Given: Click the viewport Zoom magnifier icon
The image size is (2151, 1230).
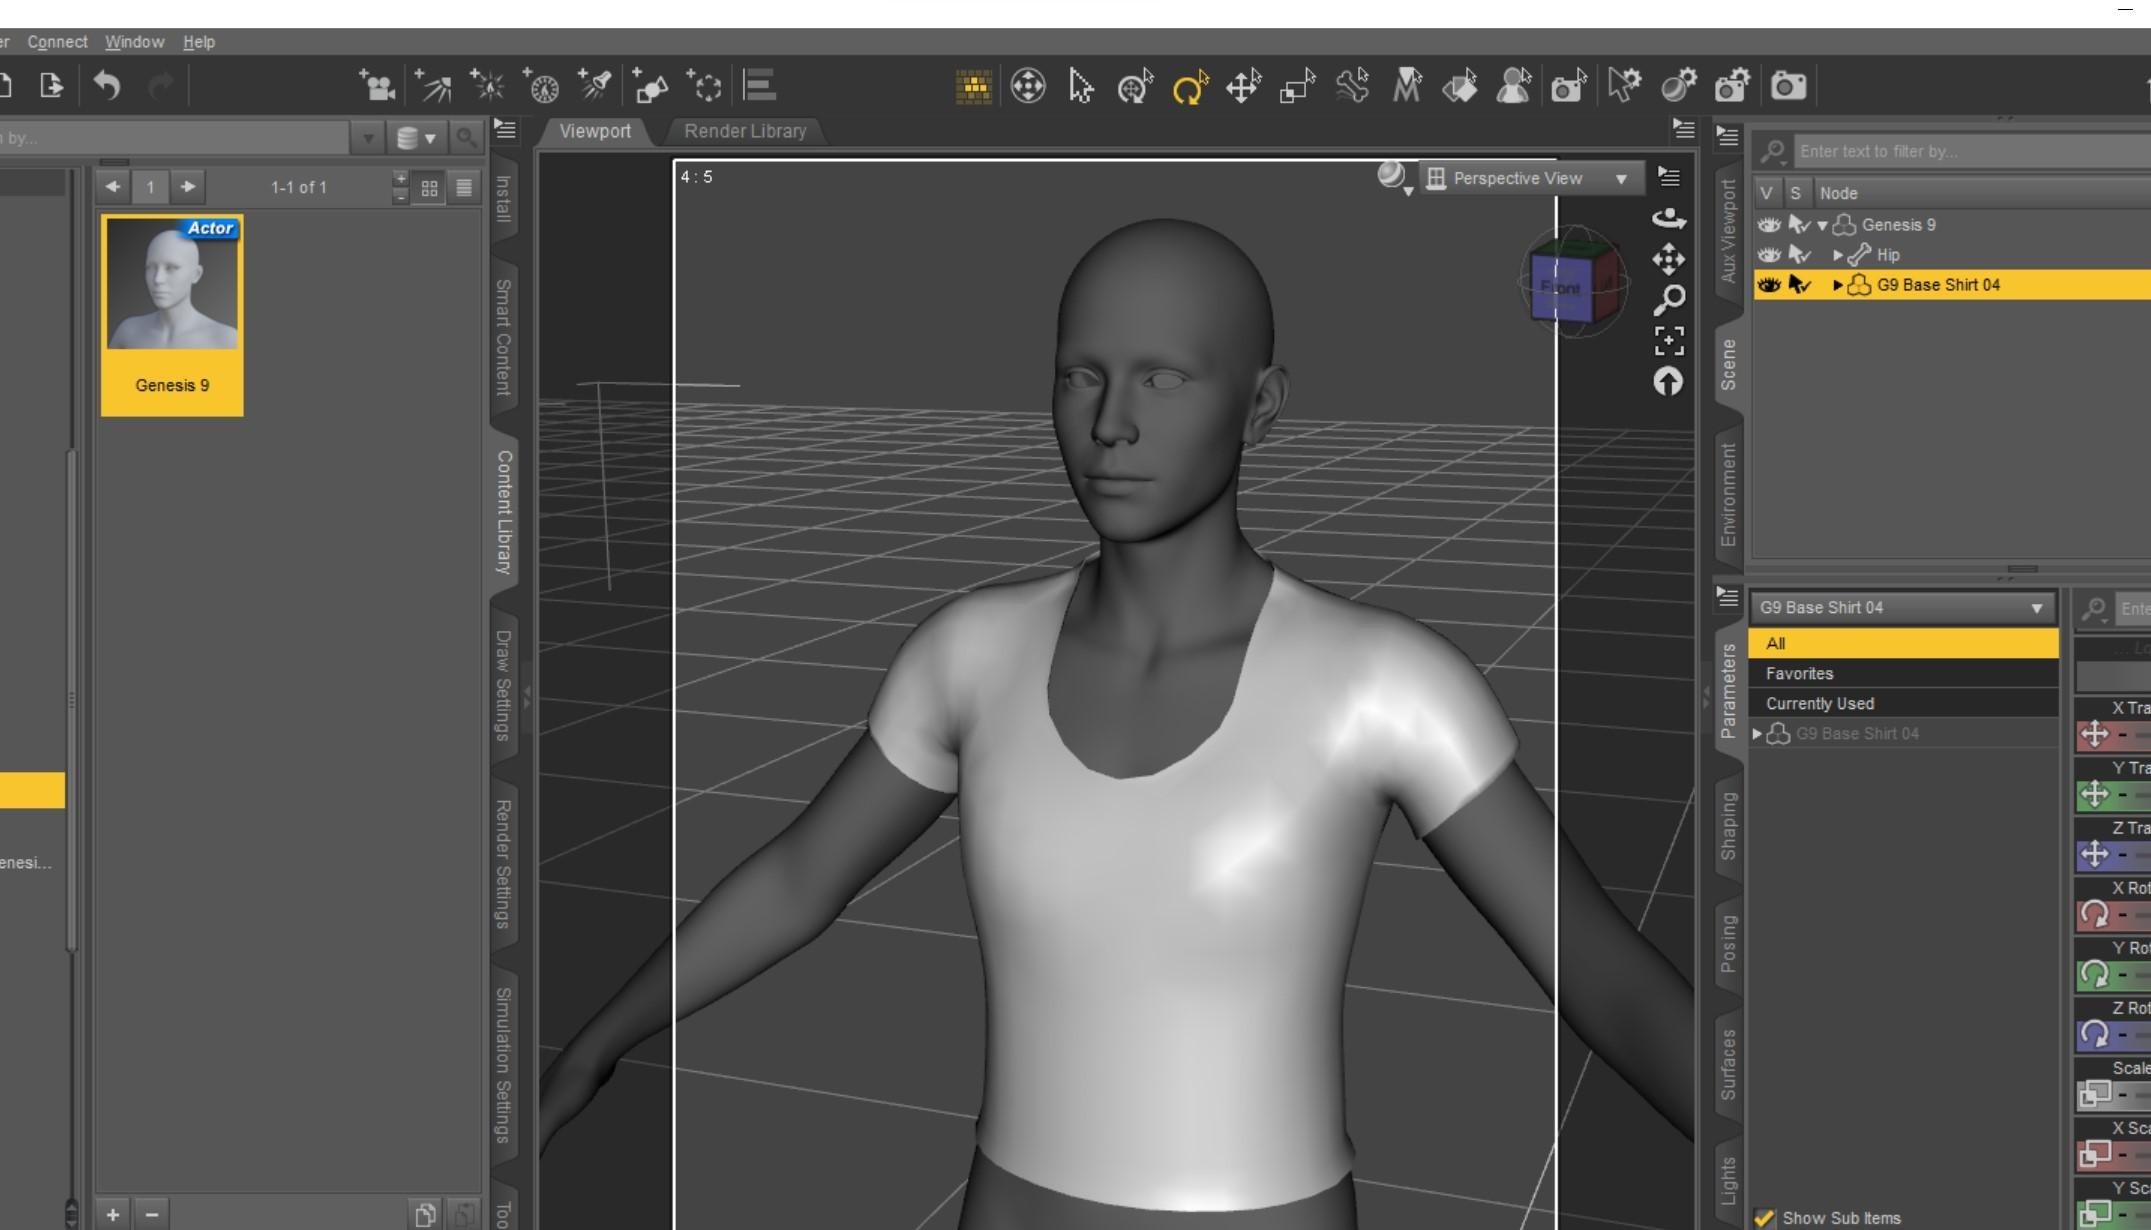Looking at the screenshot, I should pos(1669,299).
